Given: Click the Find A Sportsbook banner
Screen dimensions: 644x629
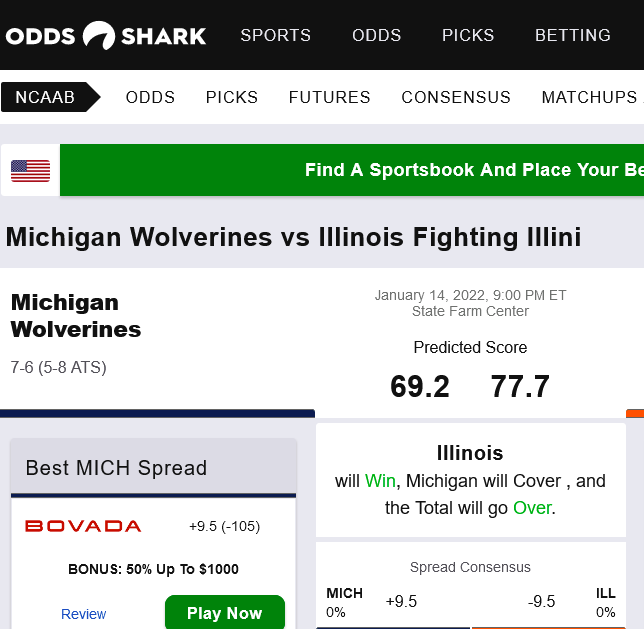Looking at the screenshot, I should (474, 170).
